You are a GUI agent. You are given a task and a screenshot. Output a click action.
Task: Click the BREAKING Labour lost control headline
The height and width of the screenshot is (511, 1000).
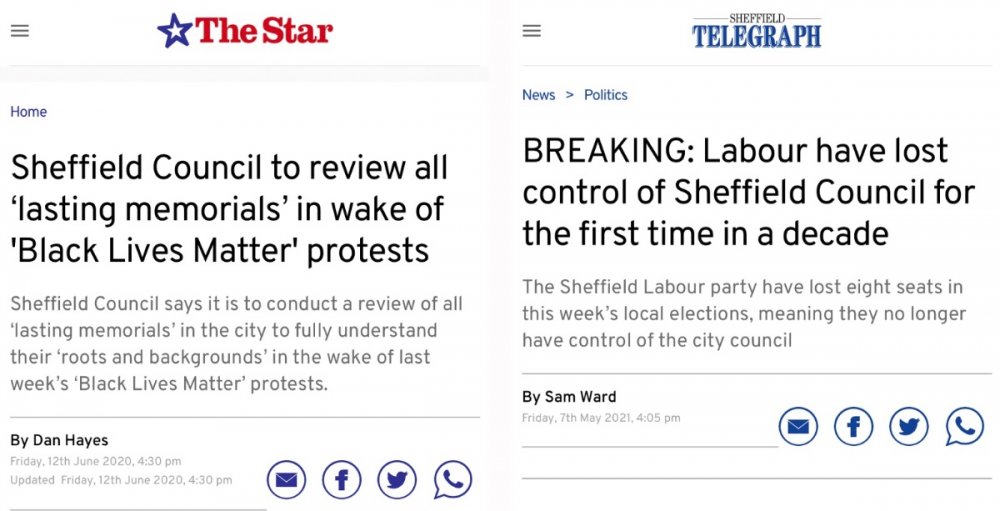click(x=748, y=192)
